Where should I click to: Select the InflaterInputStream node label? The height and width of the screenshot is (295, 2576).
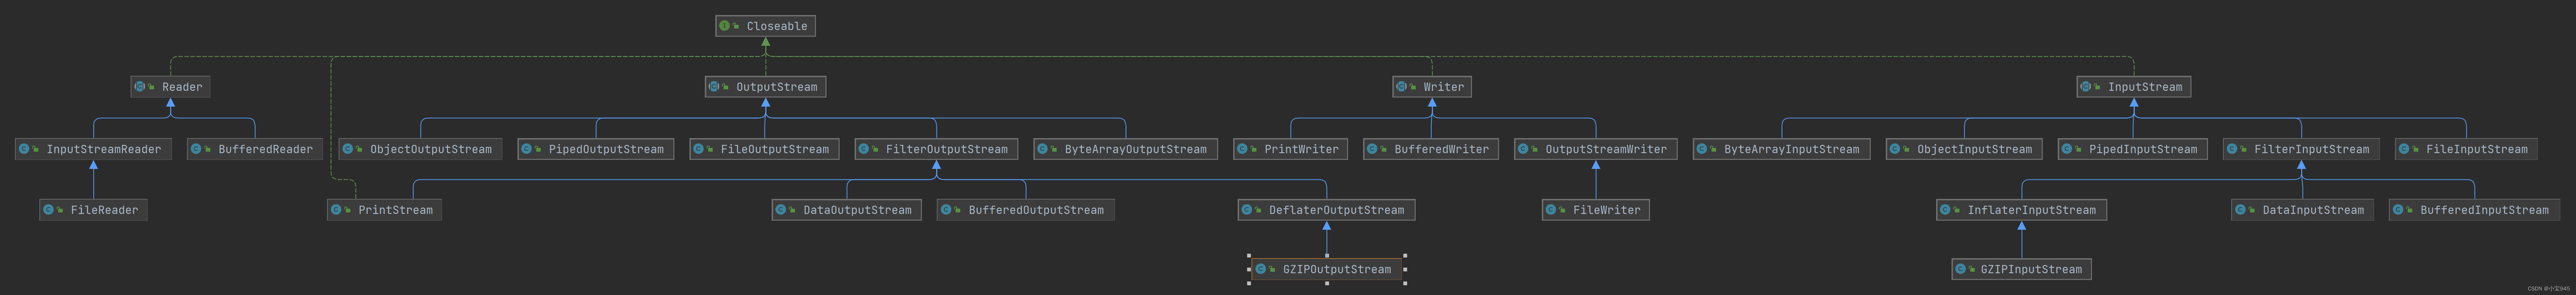coord(2031,210)
